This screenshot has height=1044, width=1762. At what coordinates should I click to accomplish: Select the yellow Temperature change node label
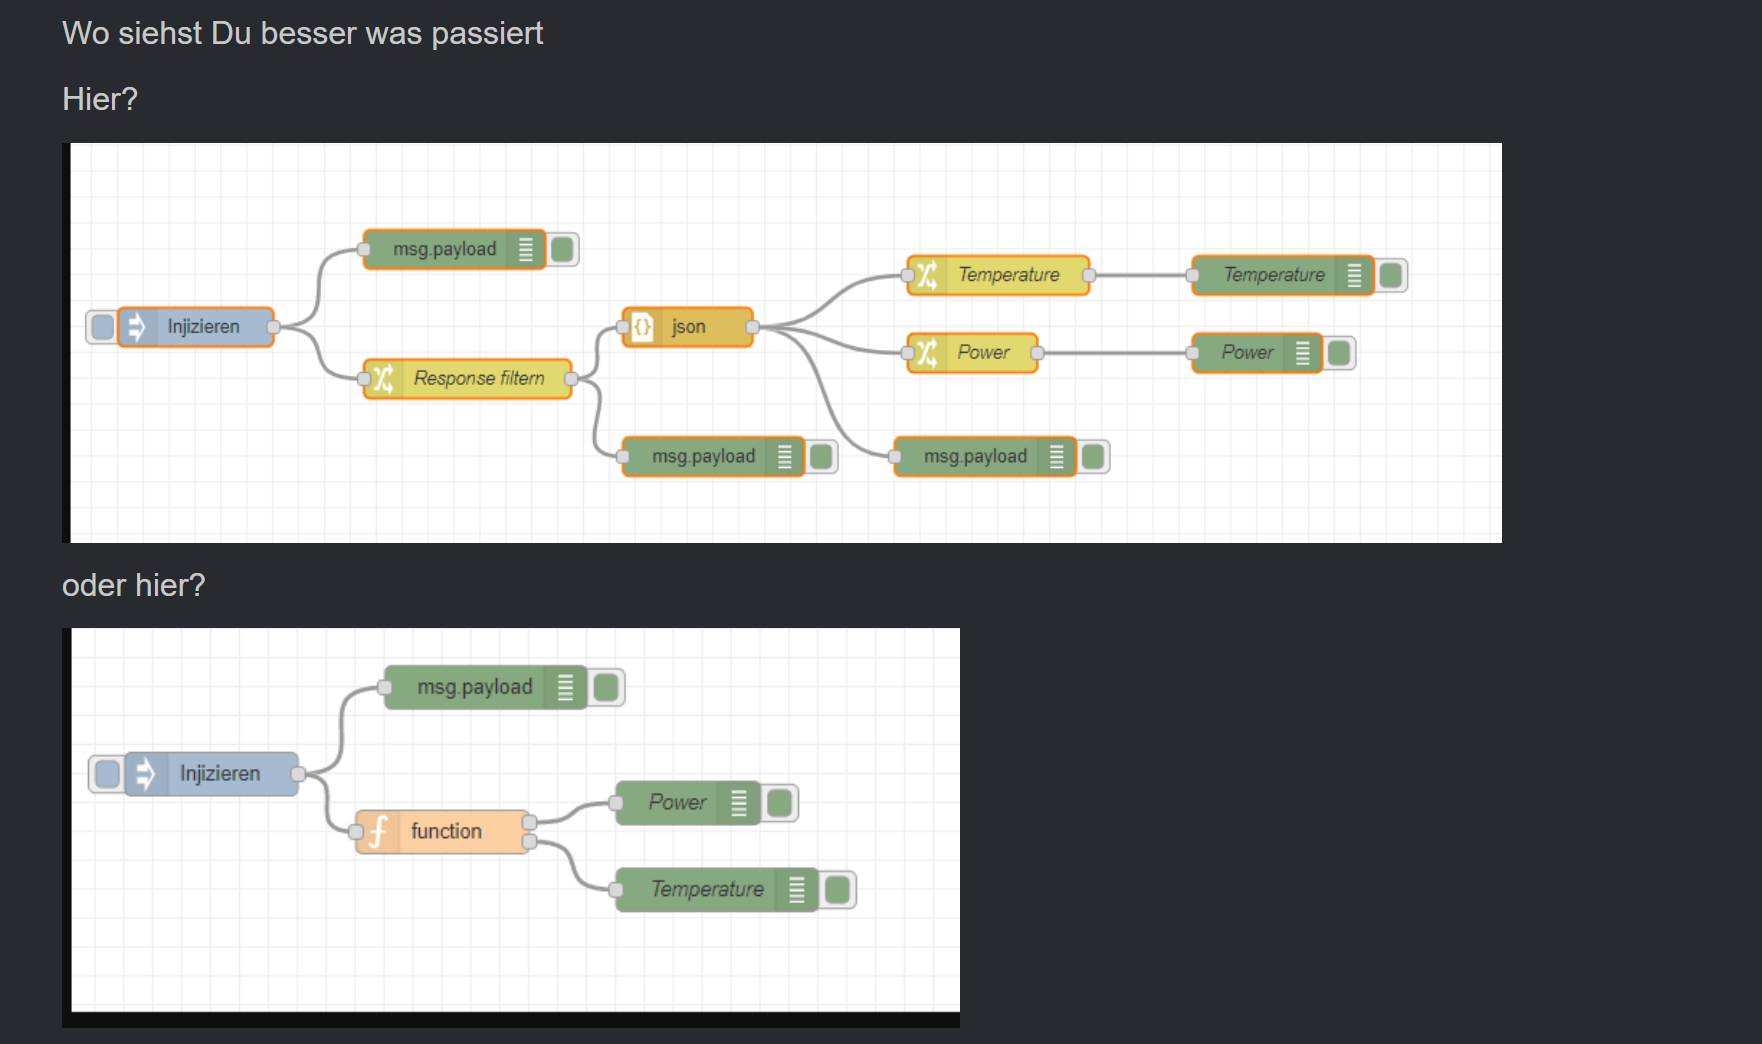(1009, 275)
